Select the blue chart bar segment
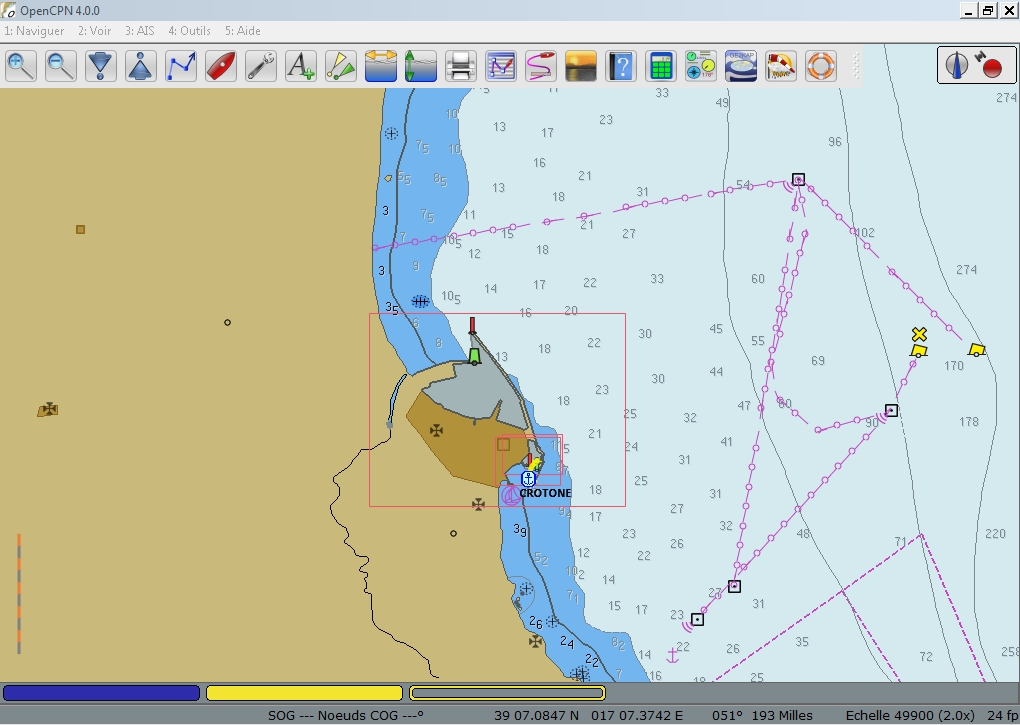The height and width of the screenshot is (725, 1020). [102, 693]
